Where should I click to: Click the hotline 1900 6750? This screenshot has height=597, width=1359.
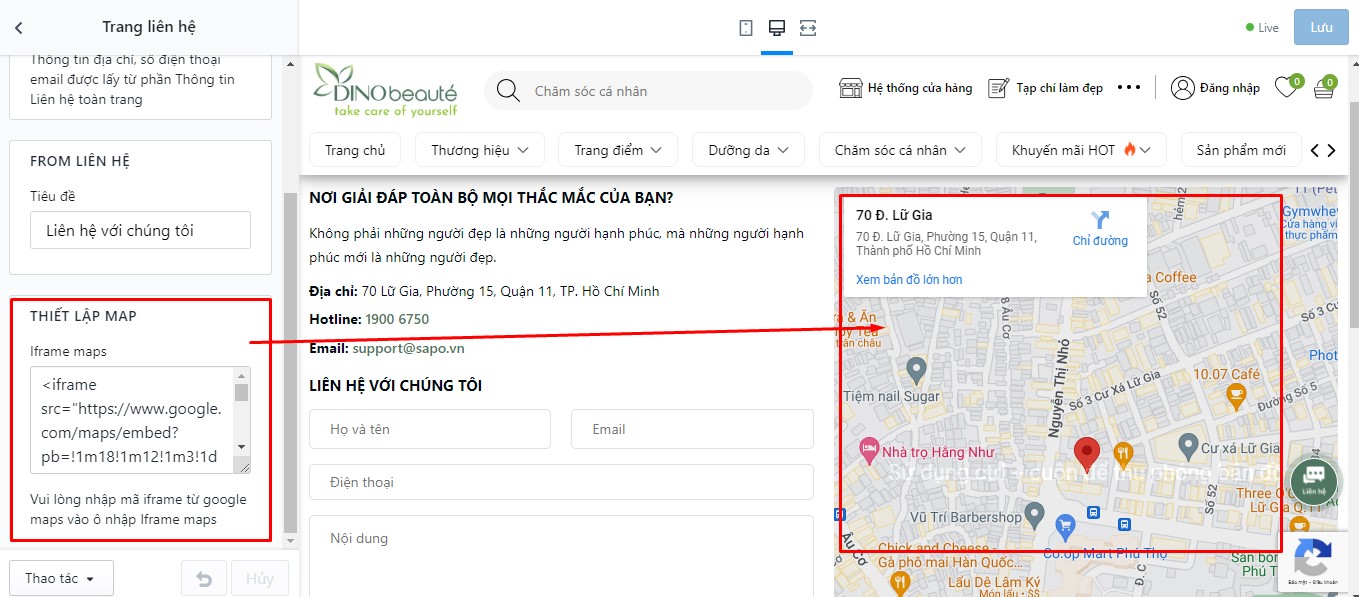tap(397, 319)
